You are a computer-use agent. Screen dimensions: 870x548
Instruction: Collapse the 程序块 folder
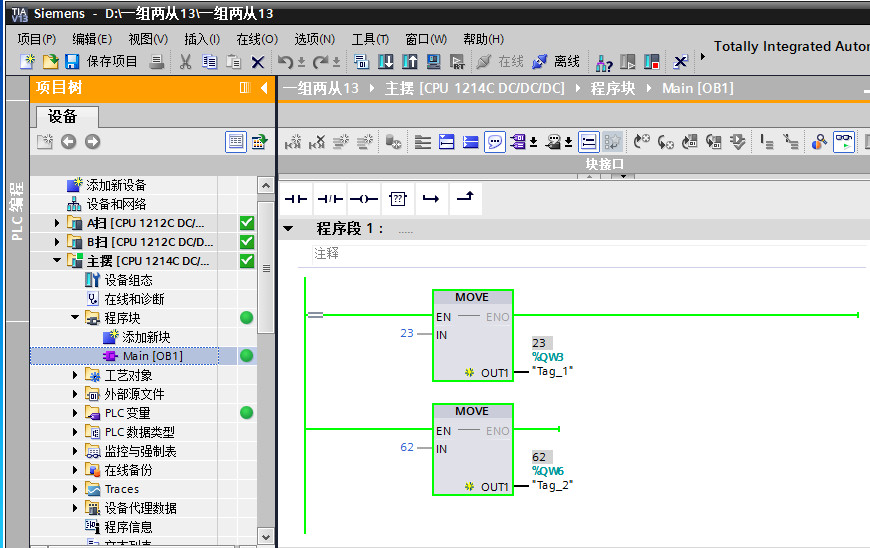click(75, 317)
